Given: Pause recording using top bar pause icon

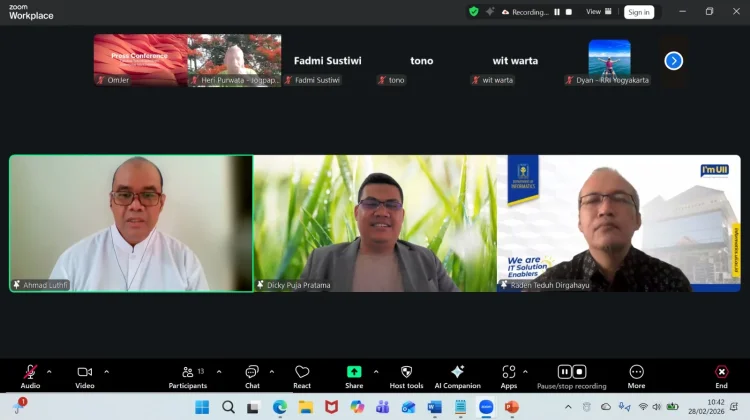Looking at the screenshot, I should [557, 12].
